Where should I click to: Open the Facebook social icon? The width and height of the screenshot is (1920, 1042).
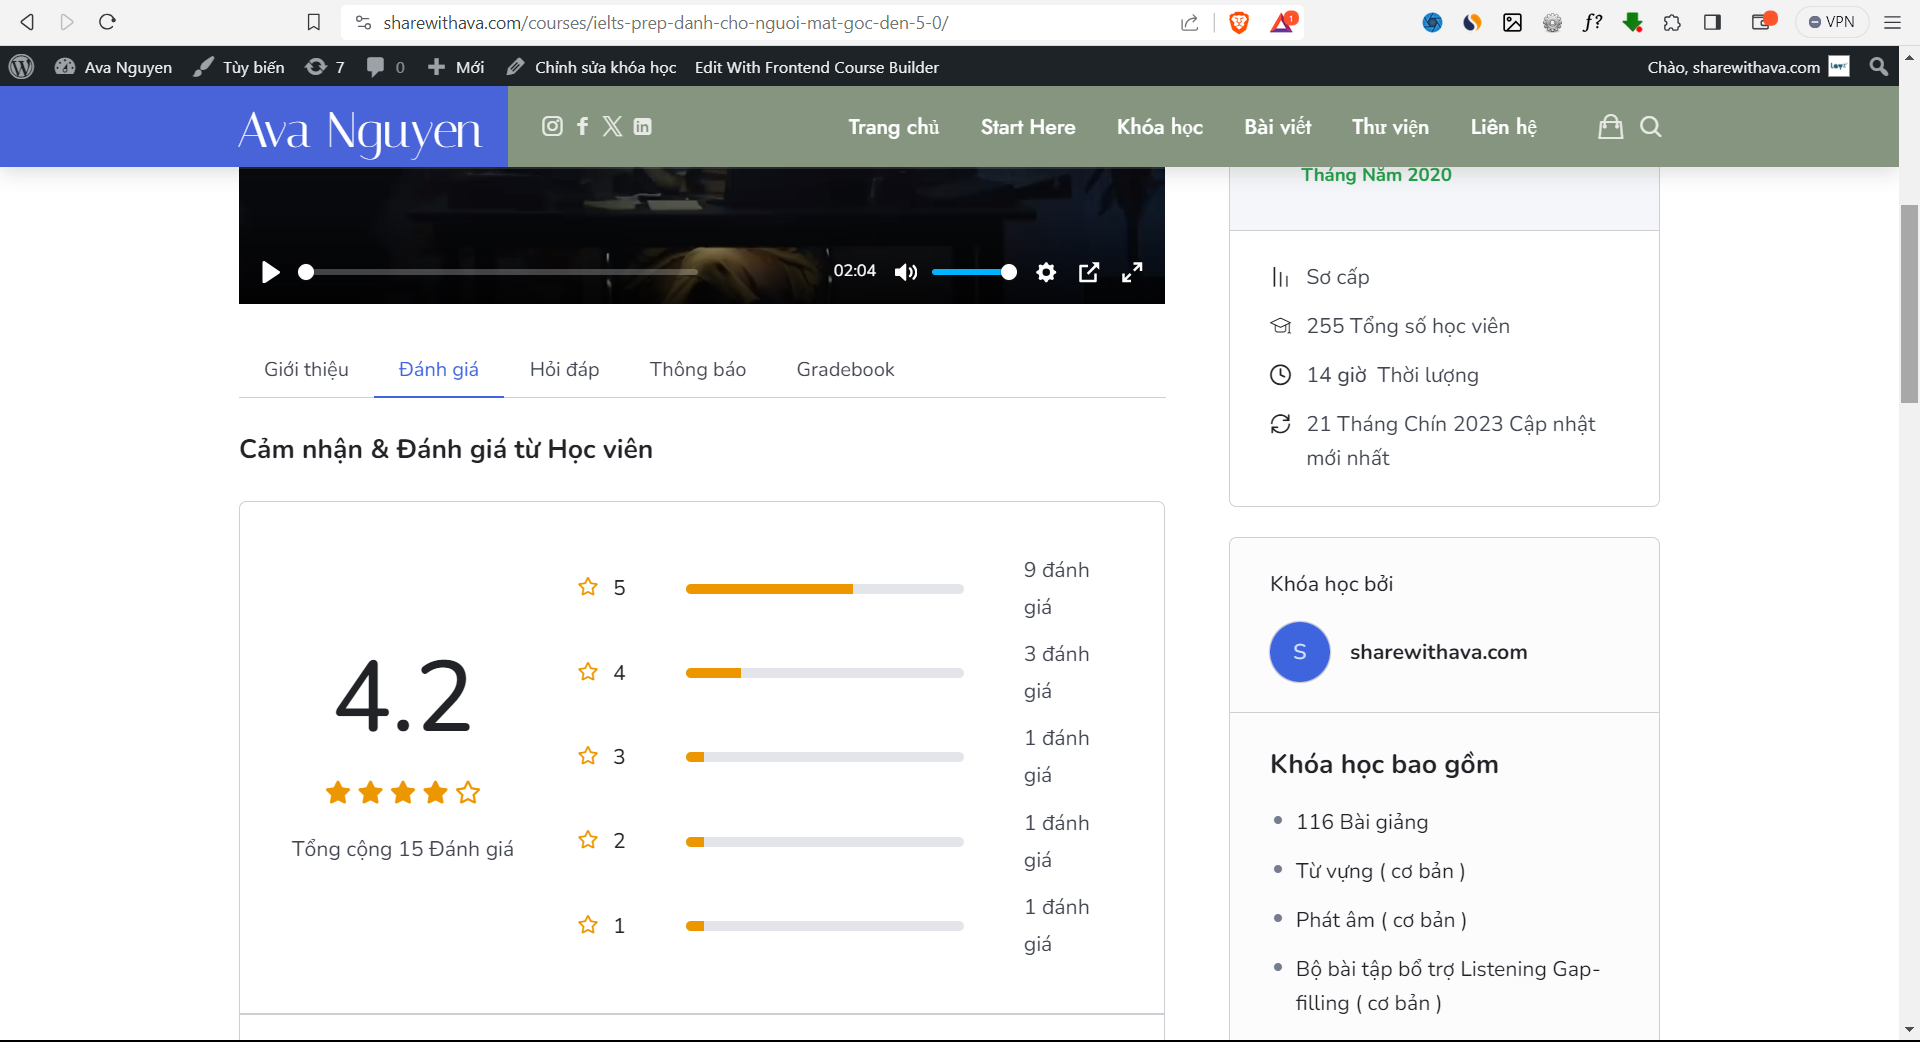pyautogui.click(x=583, y=126)
